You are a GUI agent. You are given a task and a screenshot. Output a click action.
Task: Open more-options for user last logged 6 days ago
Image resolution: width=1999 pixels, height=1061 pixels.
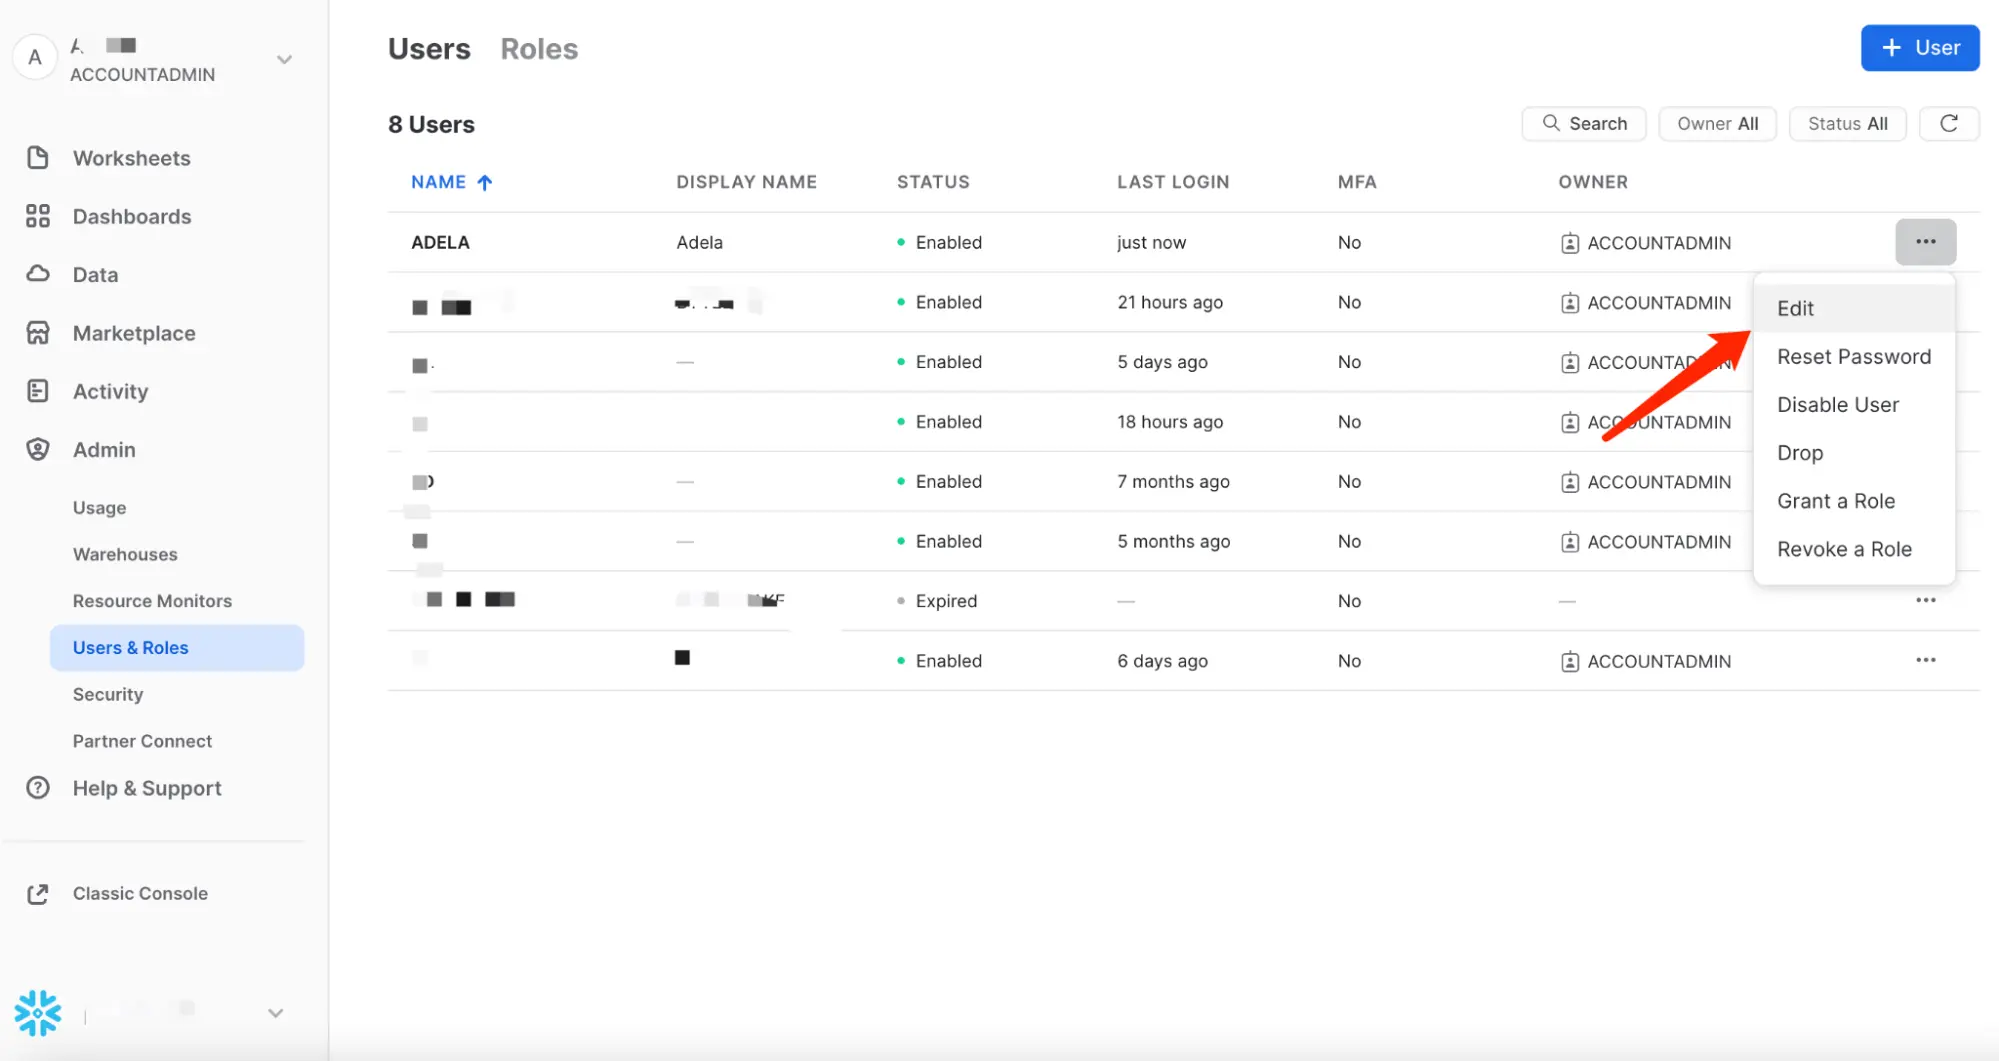1925,660
